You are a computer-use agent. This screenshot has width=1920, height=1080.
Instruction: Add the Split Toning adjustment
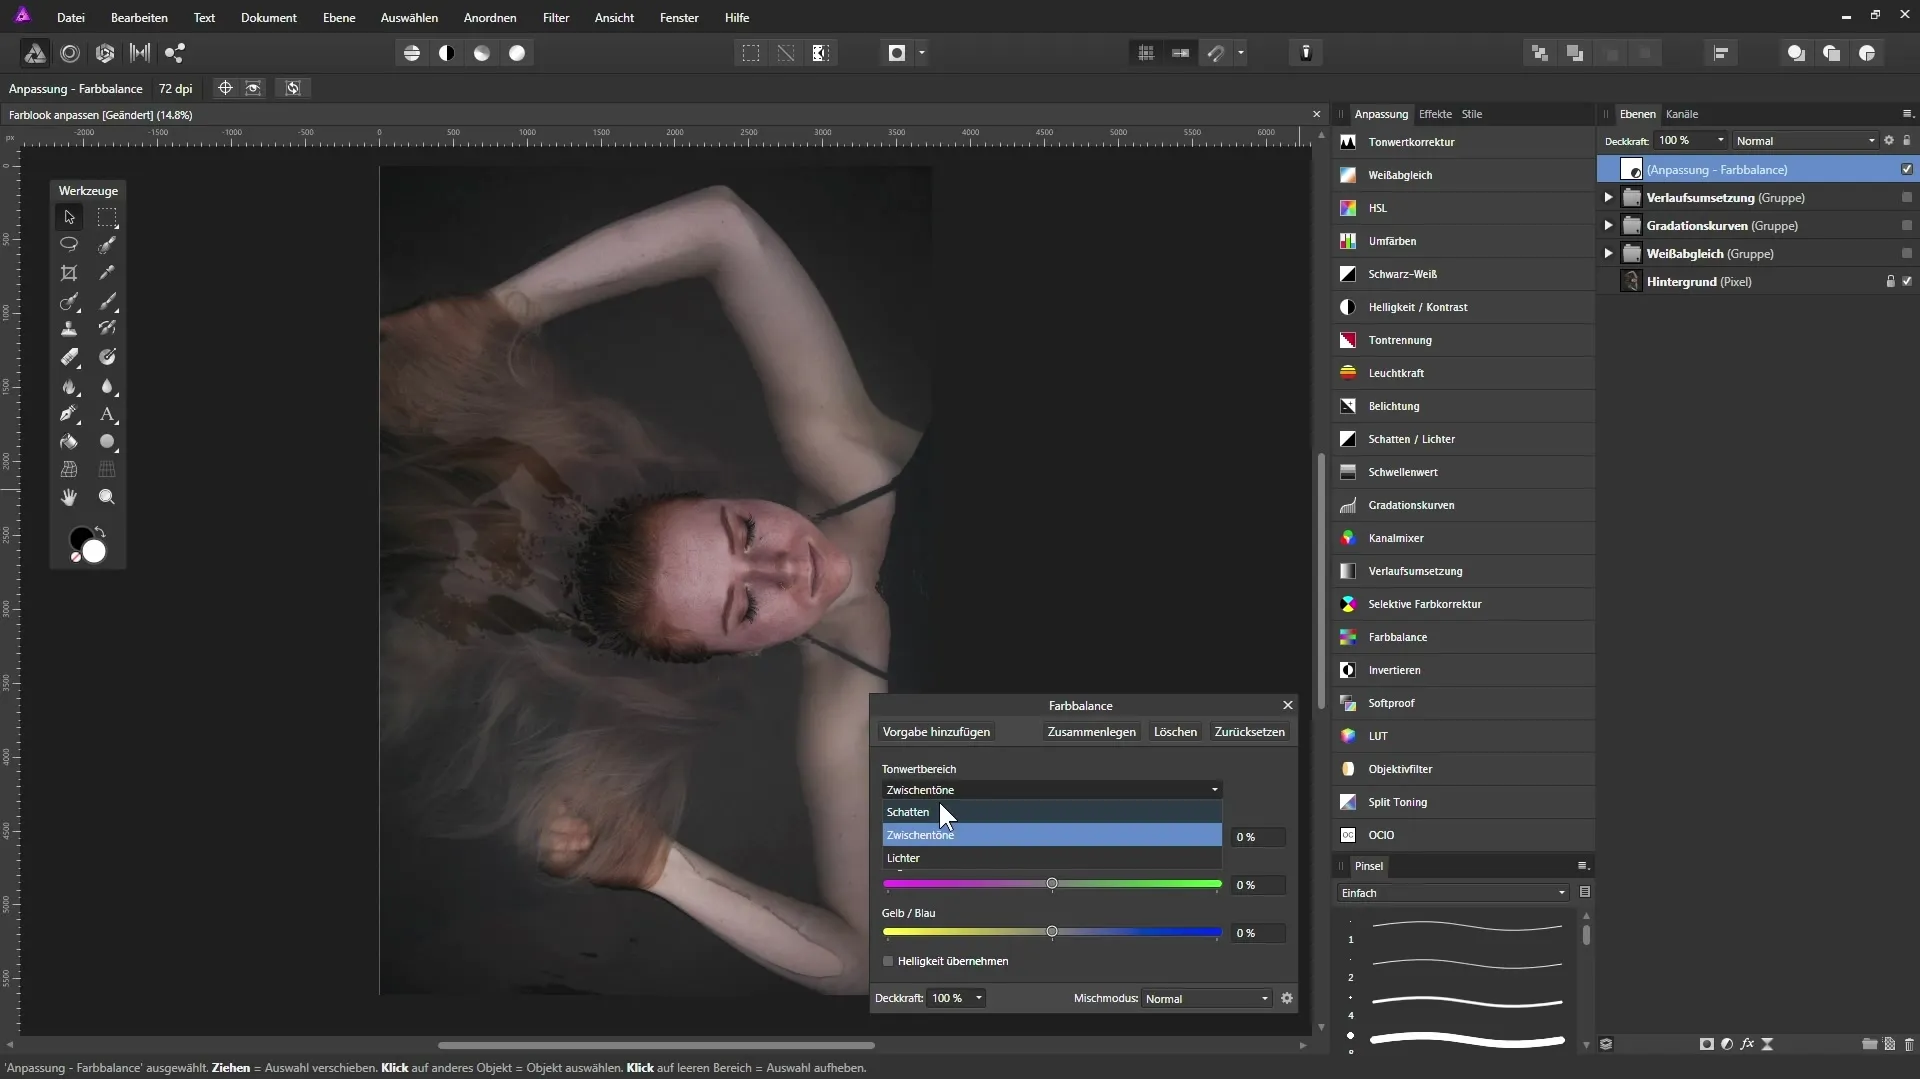(1463, 802)
